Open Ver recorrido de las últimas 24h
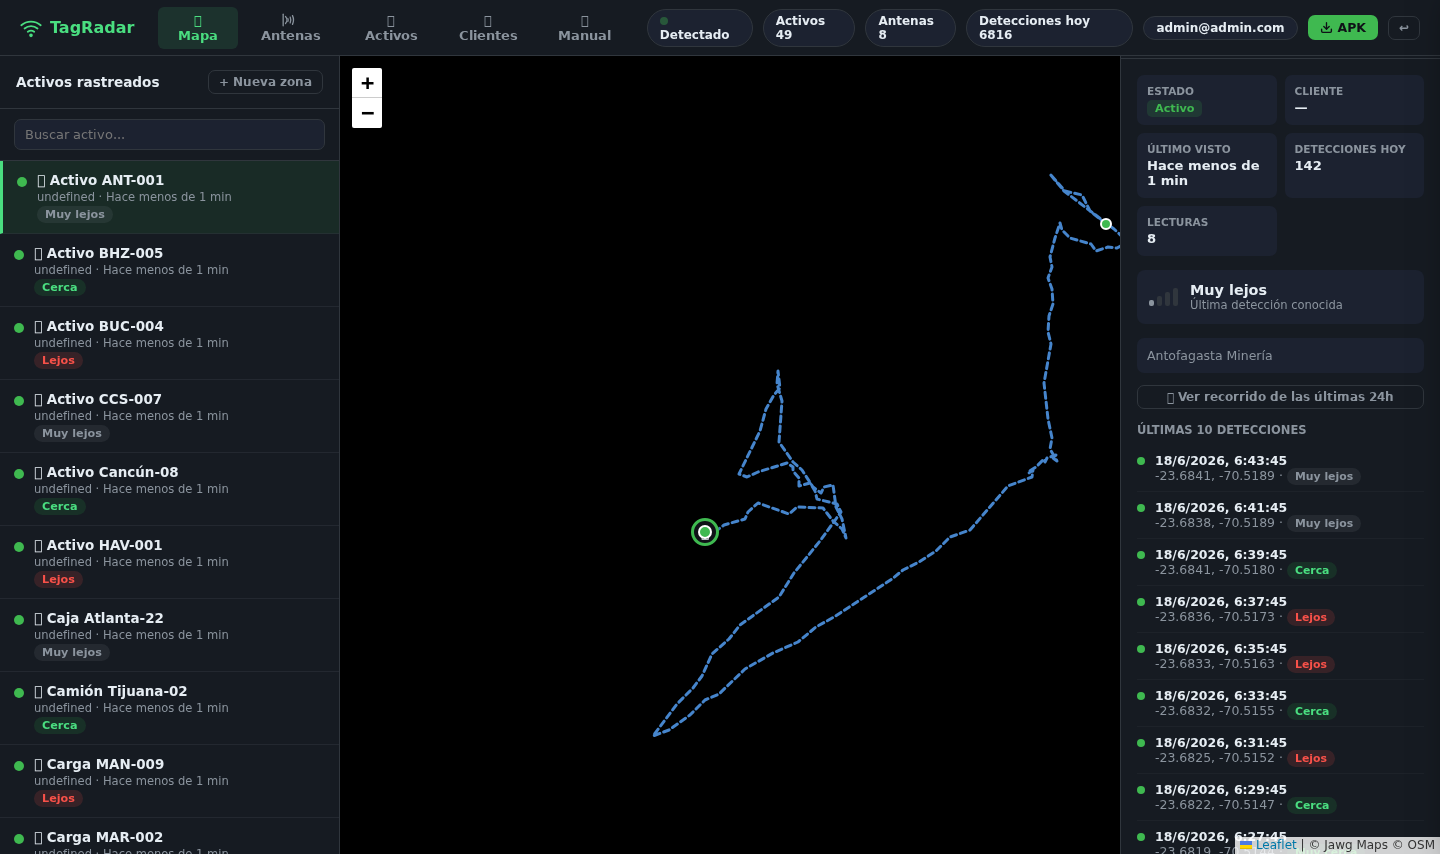The width and height of the screenshot is (1440, 854). click(x=1280, y=397)
